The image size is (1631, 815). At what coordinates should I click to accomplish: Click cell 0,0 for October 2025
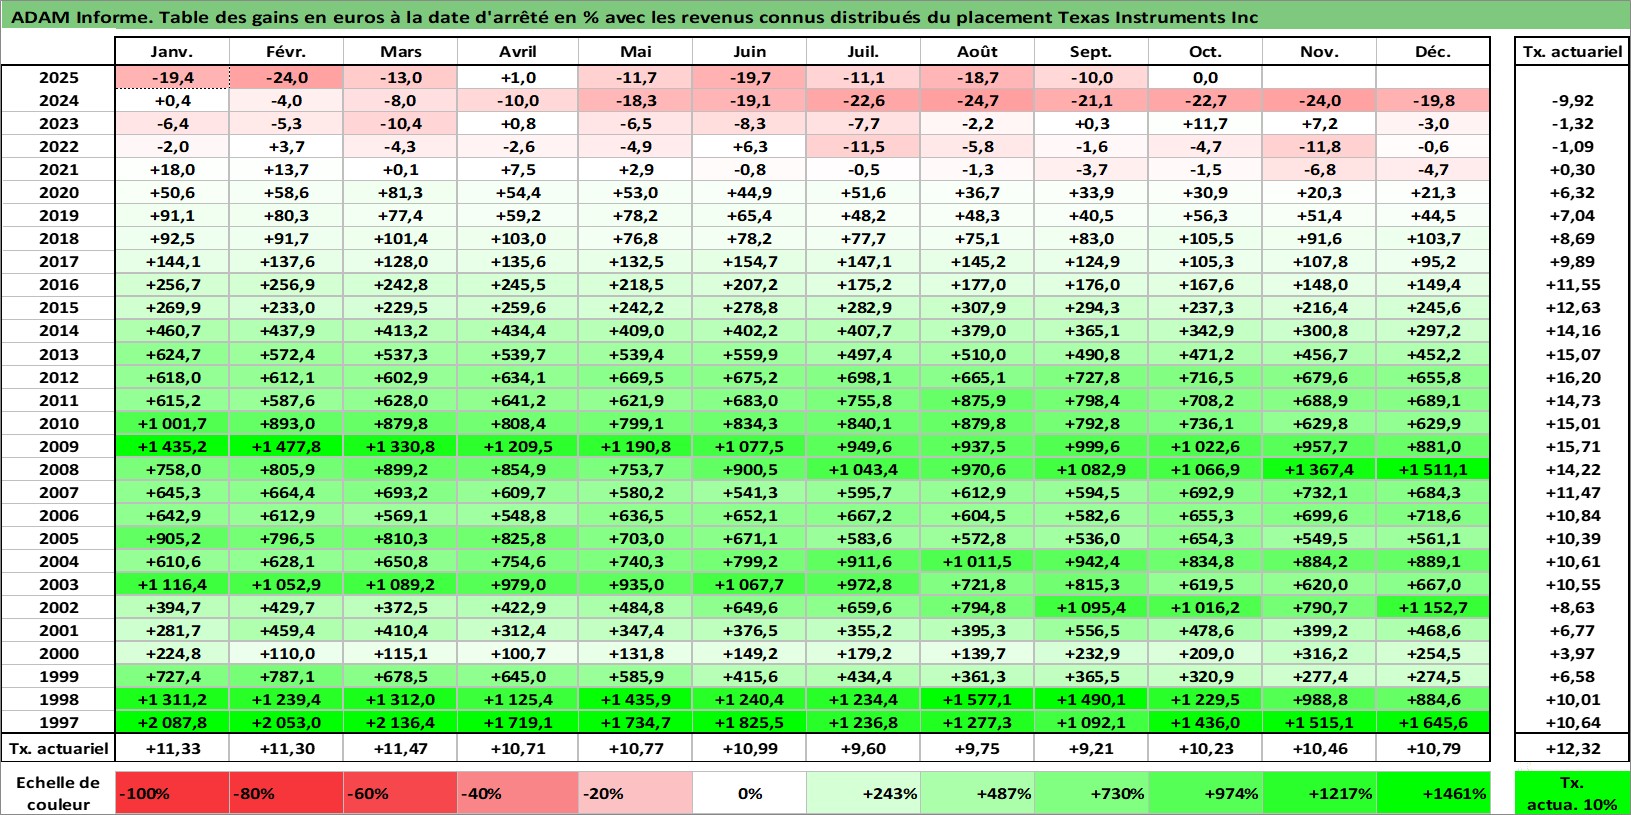pos(1205,77)
